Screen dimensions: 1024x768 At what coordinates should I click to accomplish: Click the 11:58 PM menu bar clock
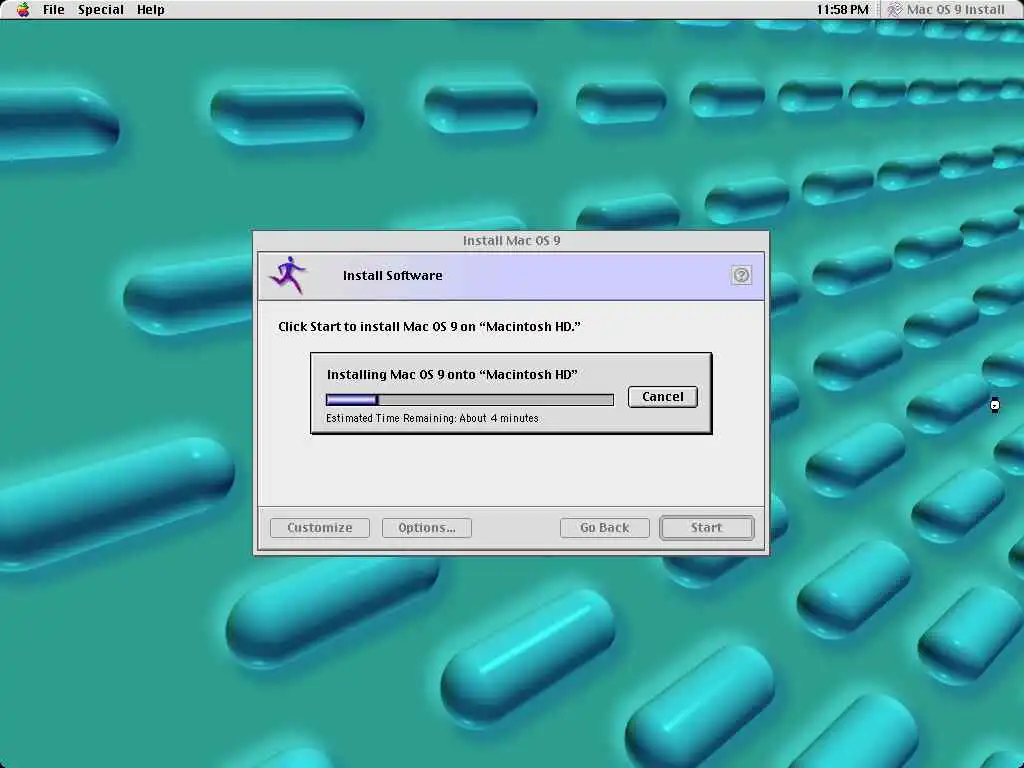pyautogui.click(x=842, y=10)
